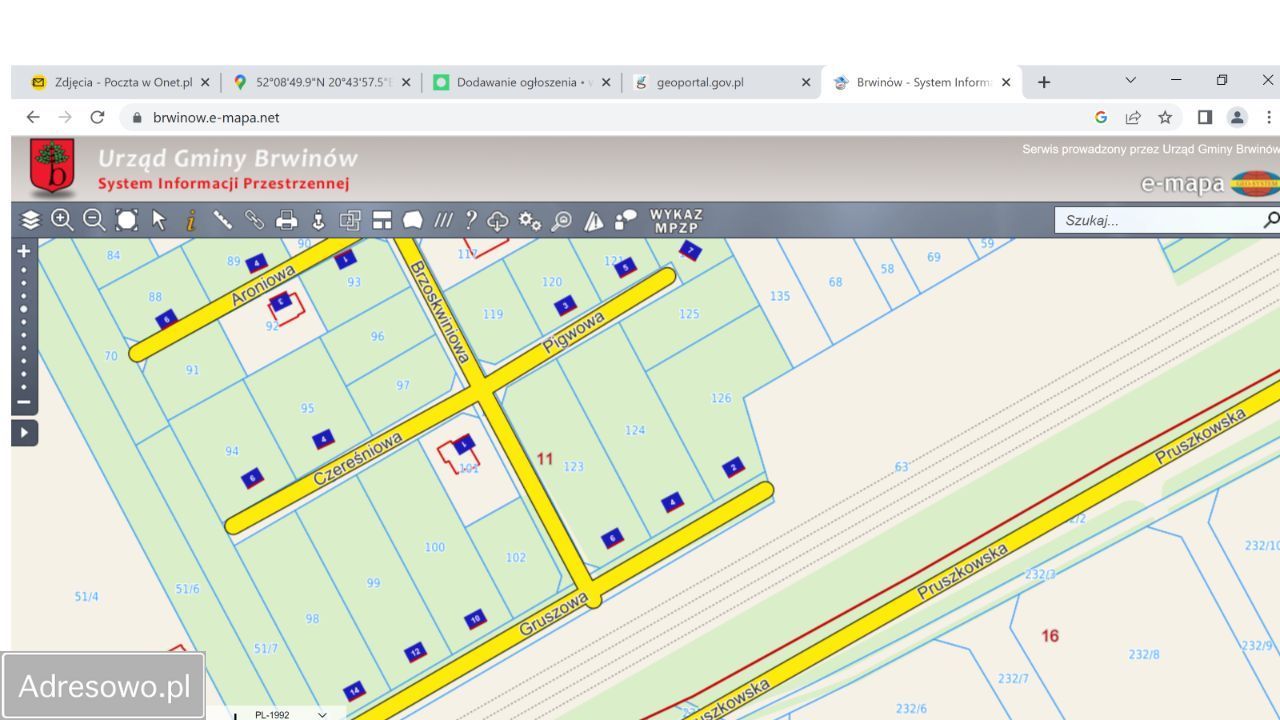The height and width of the screenshot is (720, 1280).
Task: Switch to Zdjęcia - Poczta w Onet.pl tab
Action: [x=123, y=82]
